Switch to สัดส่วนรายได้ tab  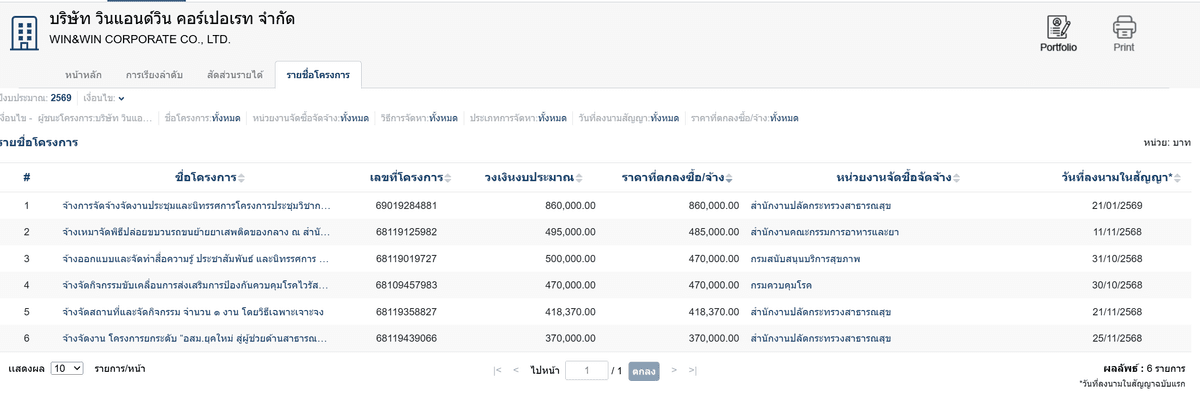coord(235,75)
